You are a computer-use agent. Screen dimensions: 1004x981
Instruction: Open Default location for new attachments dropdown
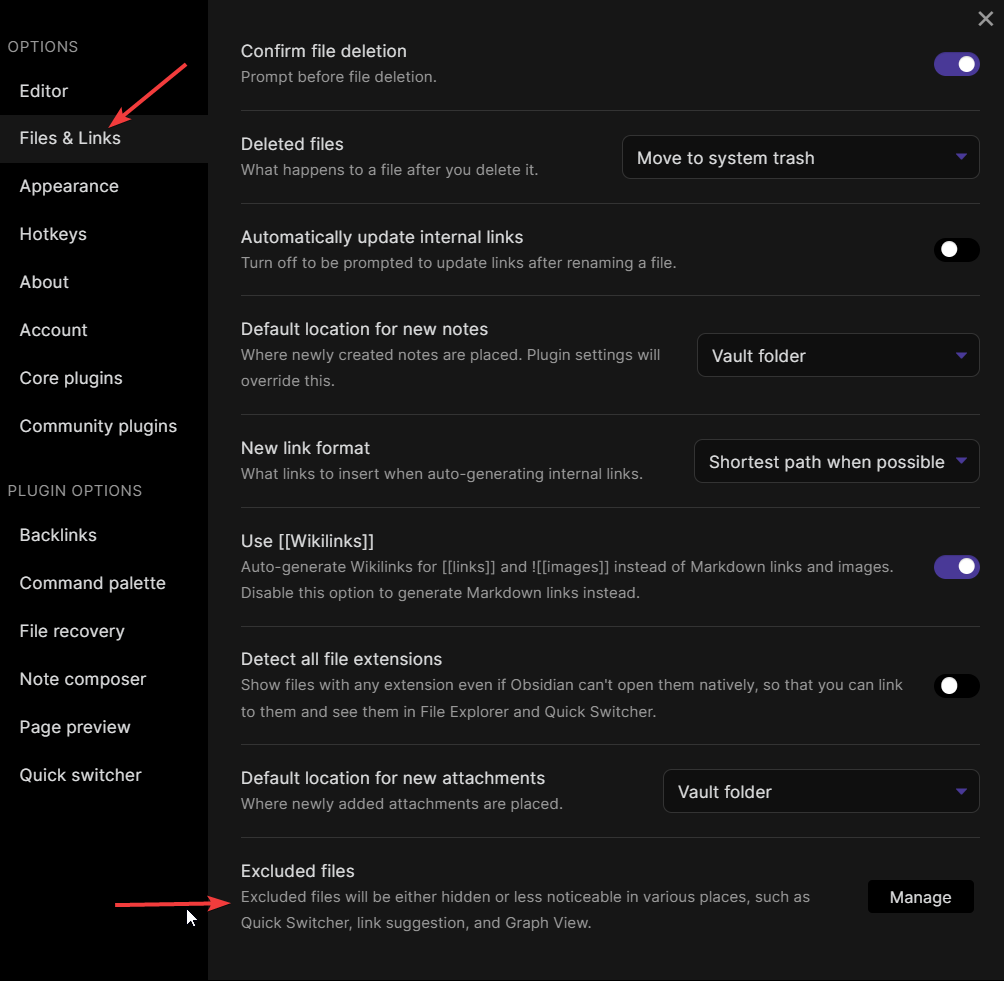820,791
